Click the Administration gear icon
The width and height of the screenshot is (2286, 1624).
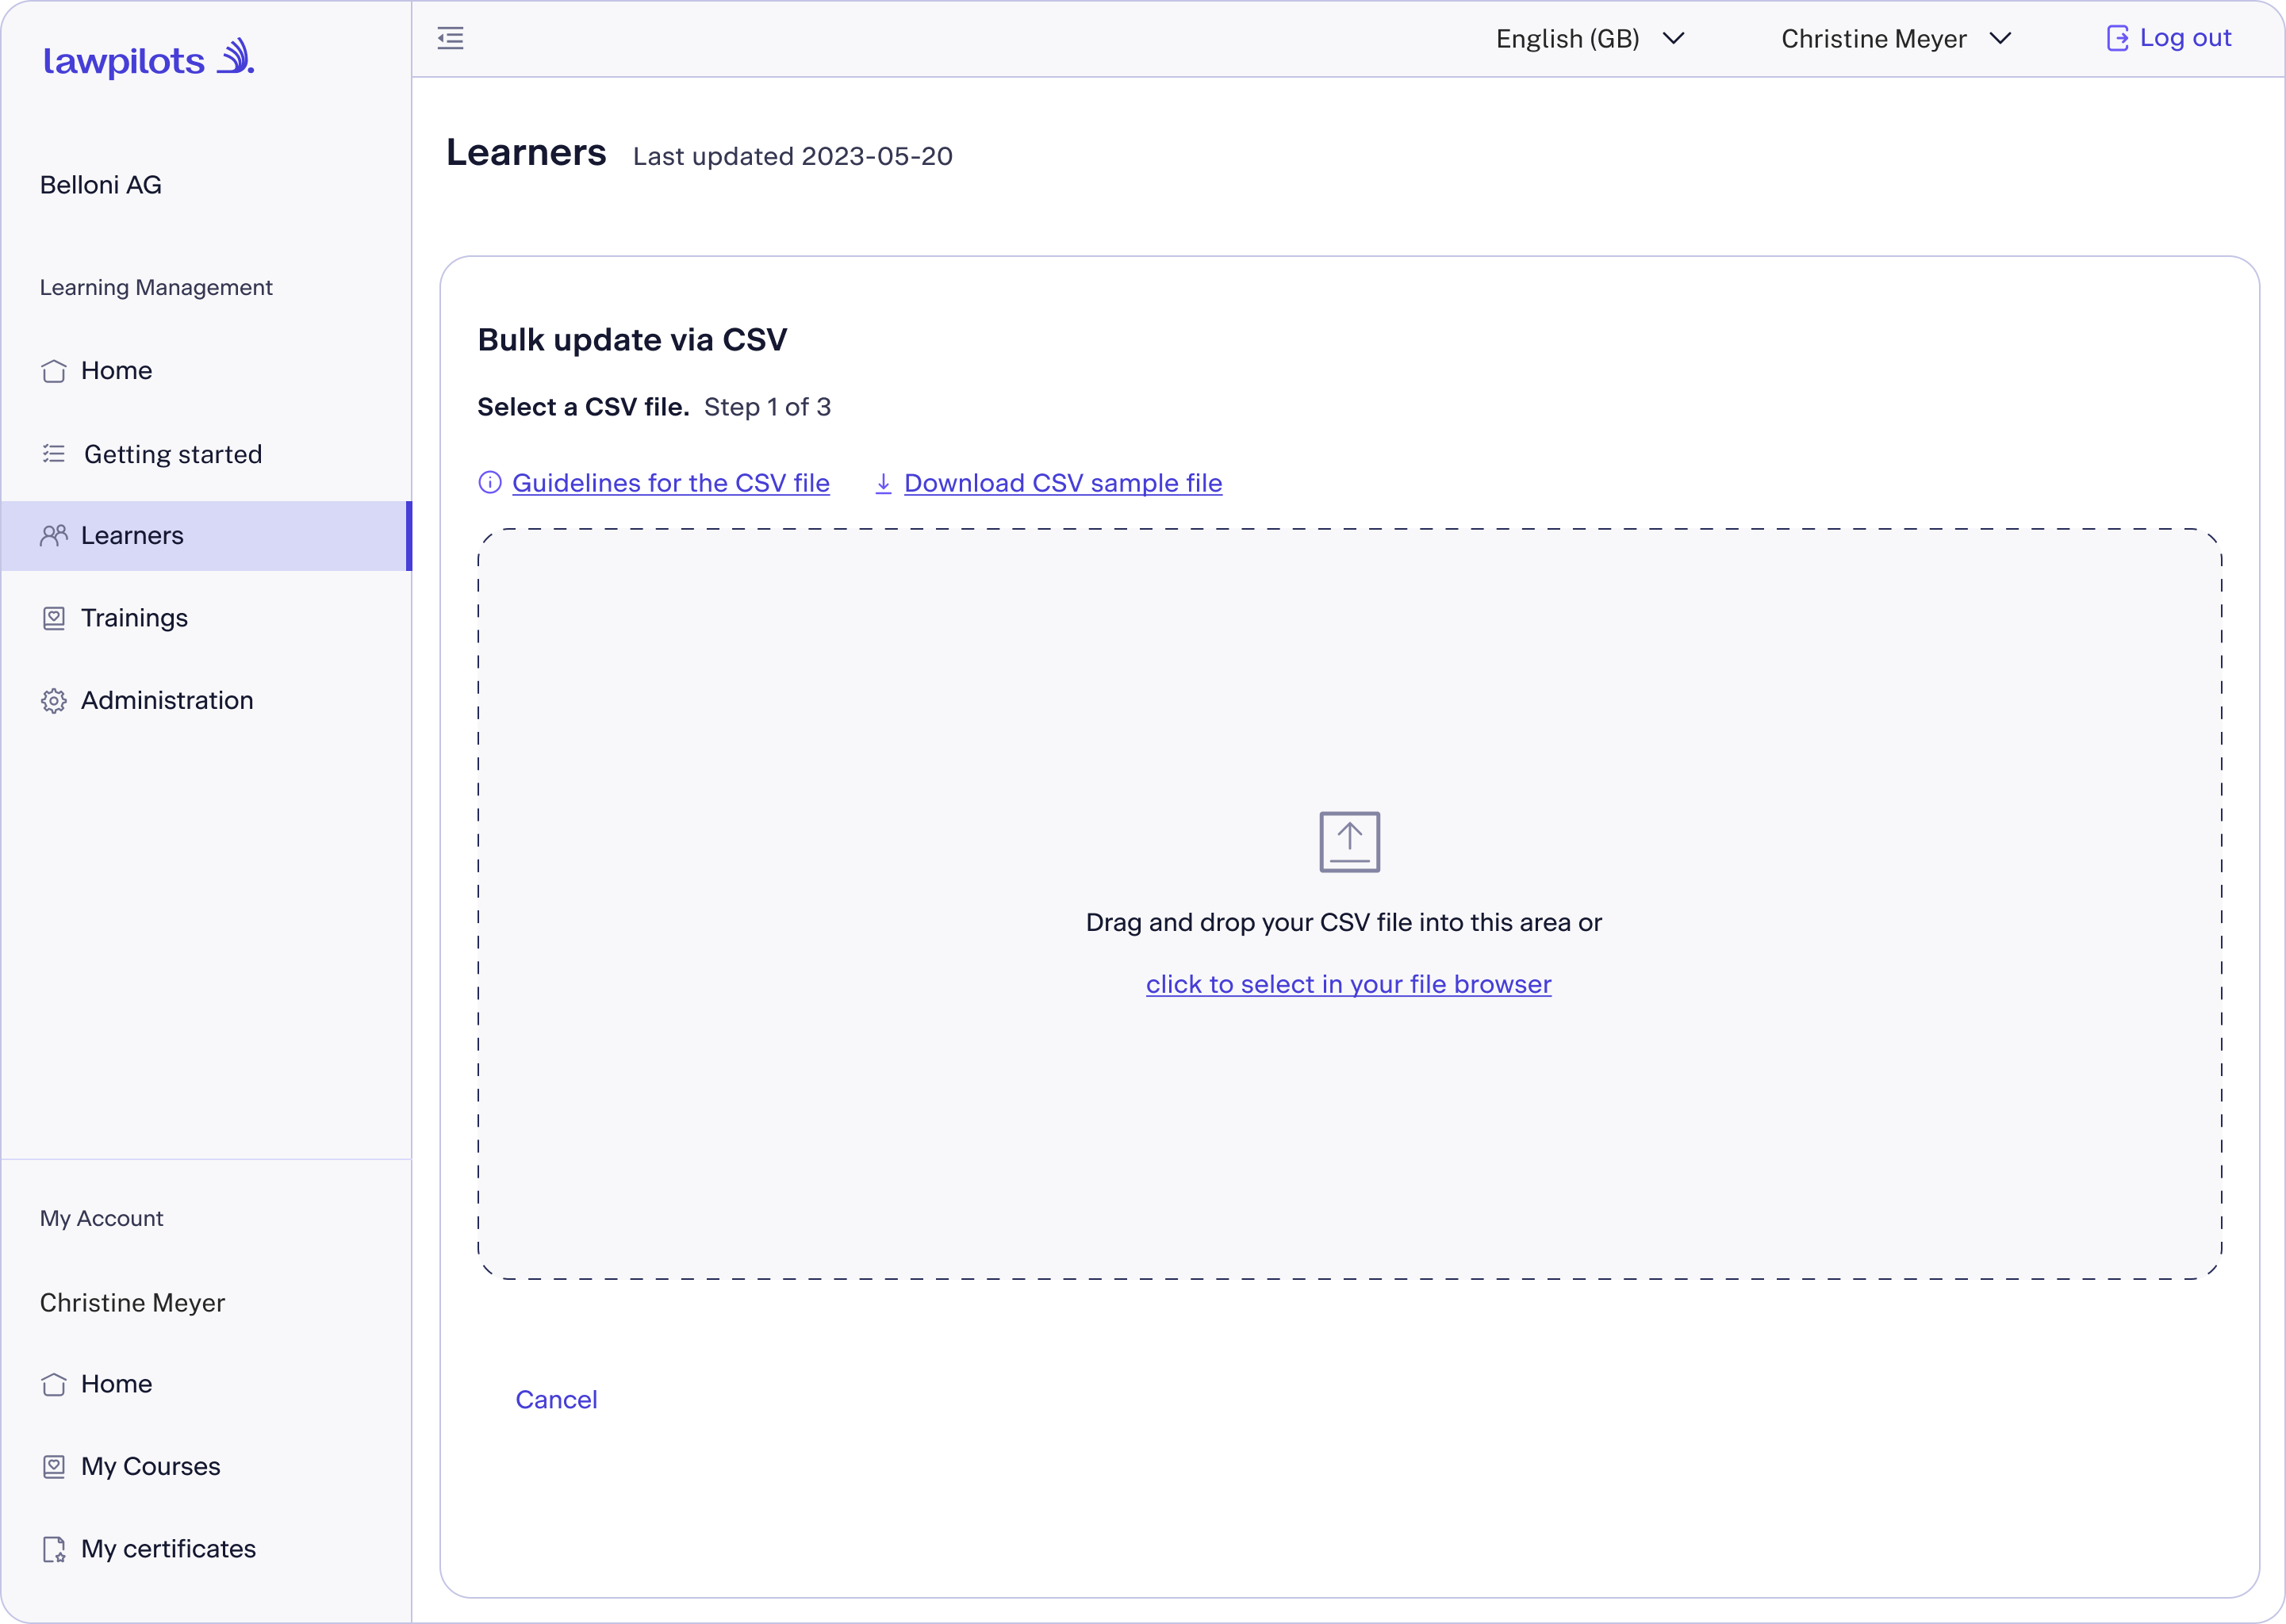54,701
